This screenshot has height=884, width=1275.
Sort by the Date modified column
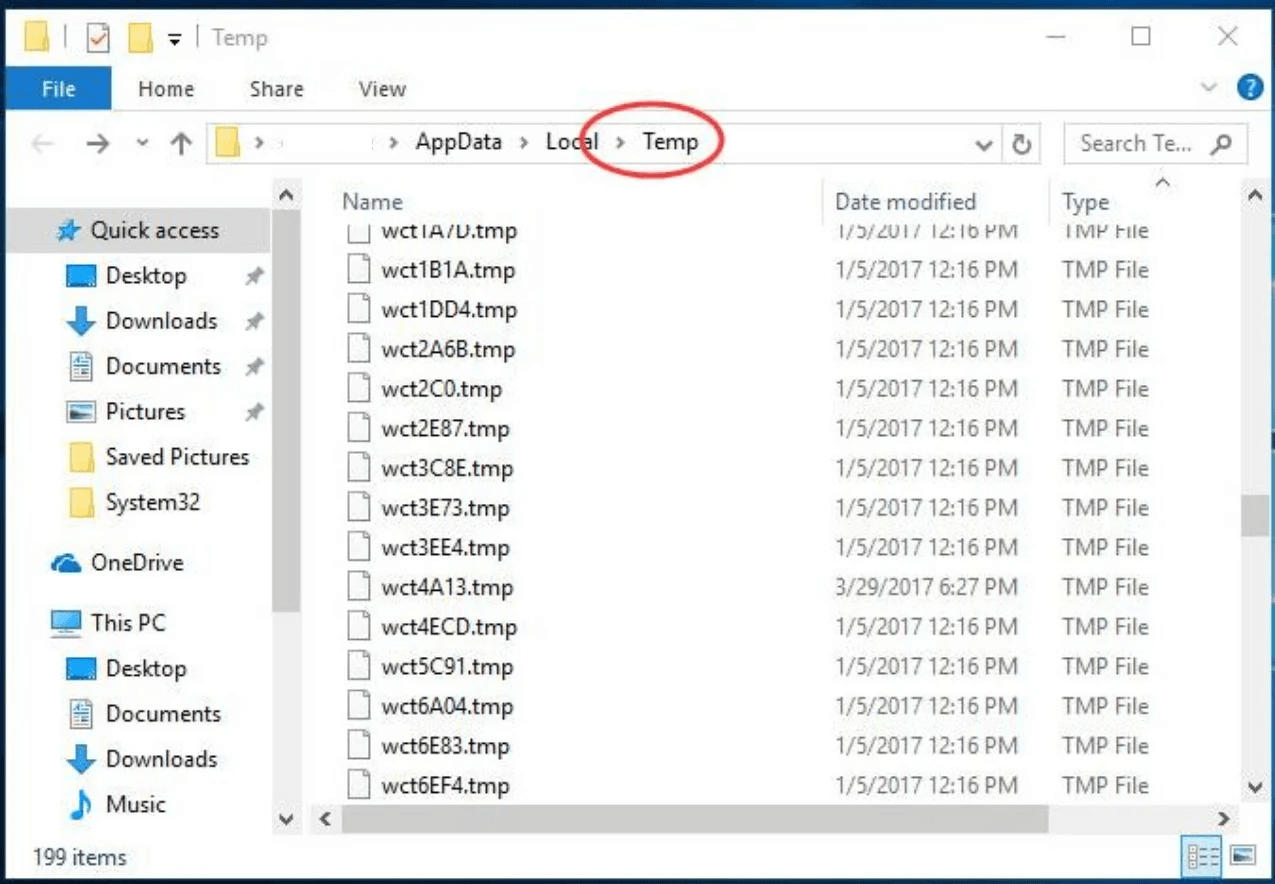(x=905, y=202)
